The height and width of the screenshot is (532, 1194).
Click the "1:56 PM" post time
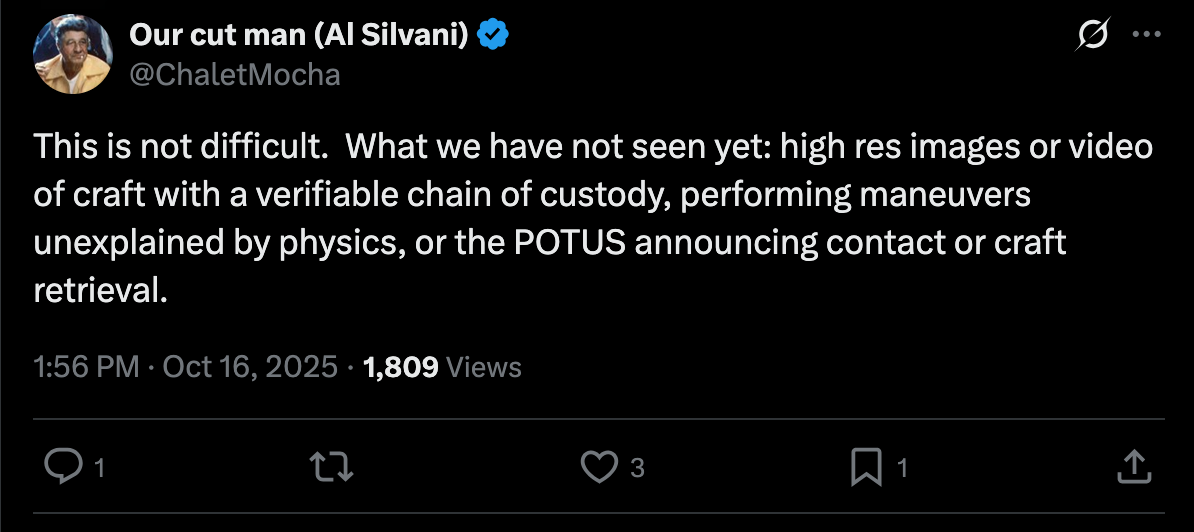coord(86,367)
